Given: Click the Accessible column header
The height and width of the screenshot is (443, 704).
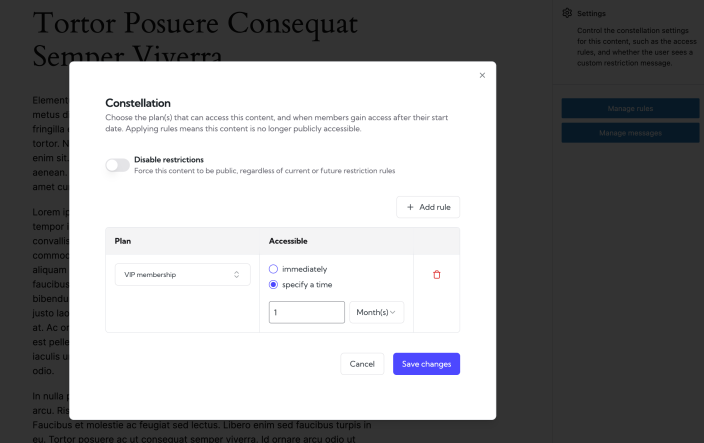Looking at the screenshot, I should tap(288, 241).
